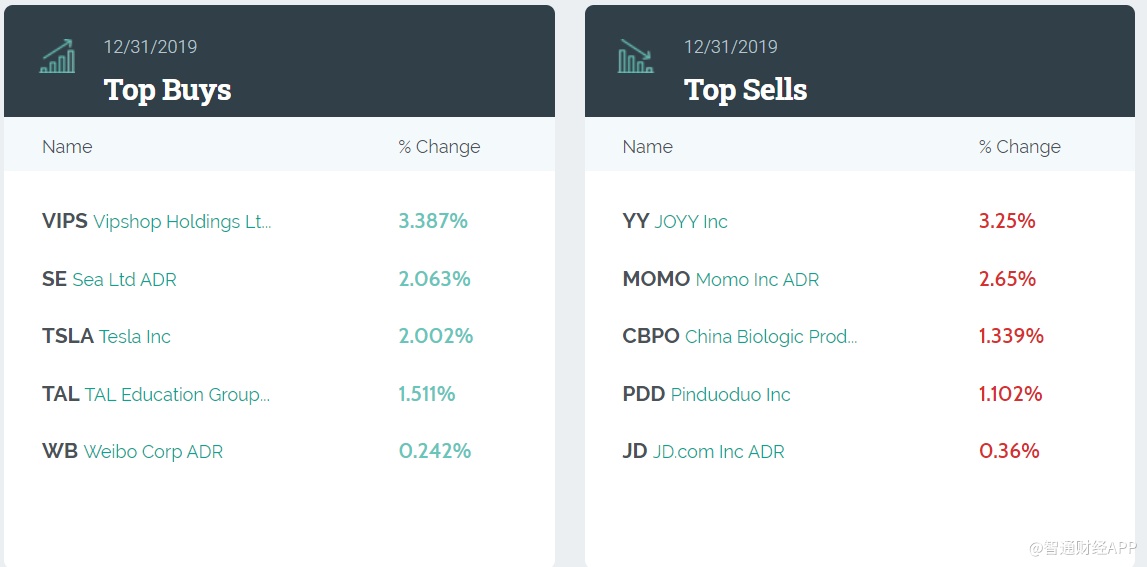Open the JD.com Inc ADR link
The image size is (1147, 567).
click(703, 452)
